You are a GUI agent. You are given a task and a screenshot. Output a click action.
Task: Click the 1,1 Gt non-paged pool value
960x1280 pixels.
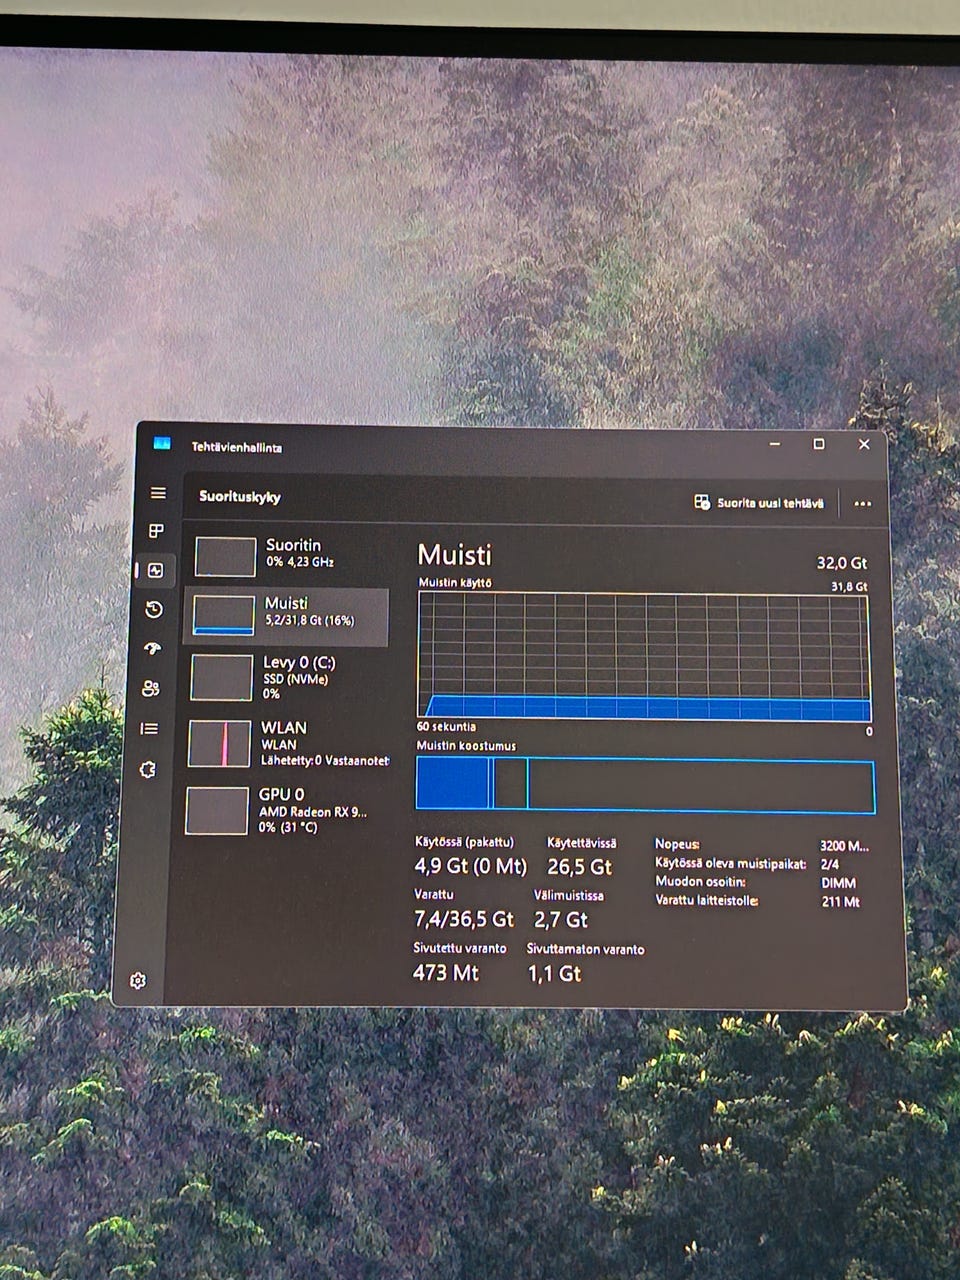pyautogui.click(x=554, y=972)
